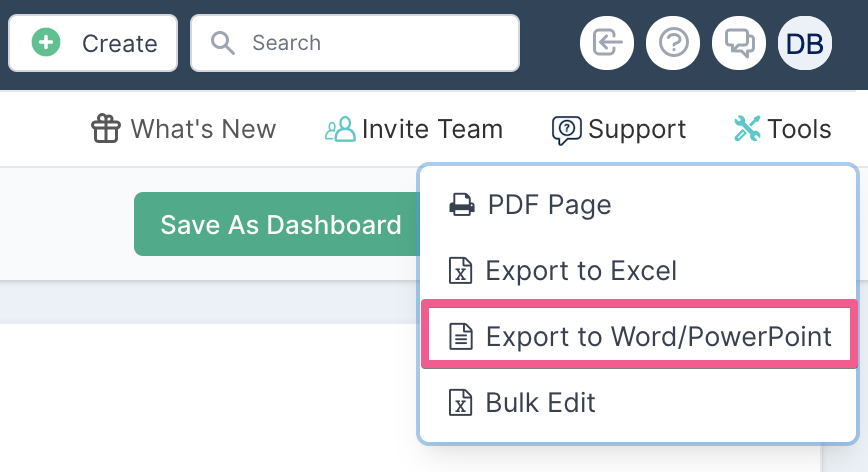Click the sign-out arrow icon

[x=607, y=43]
